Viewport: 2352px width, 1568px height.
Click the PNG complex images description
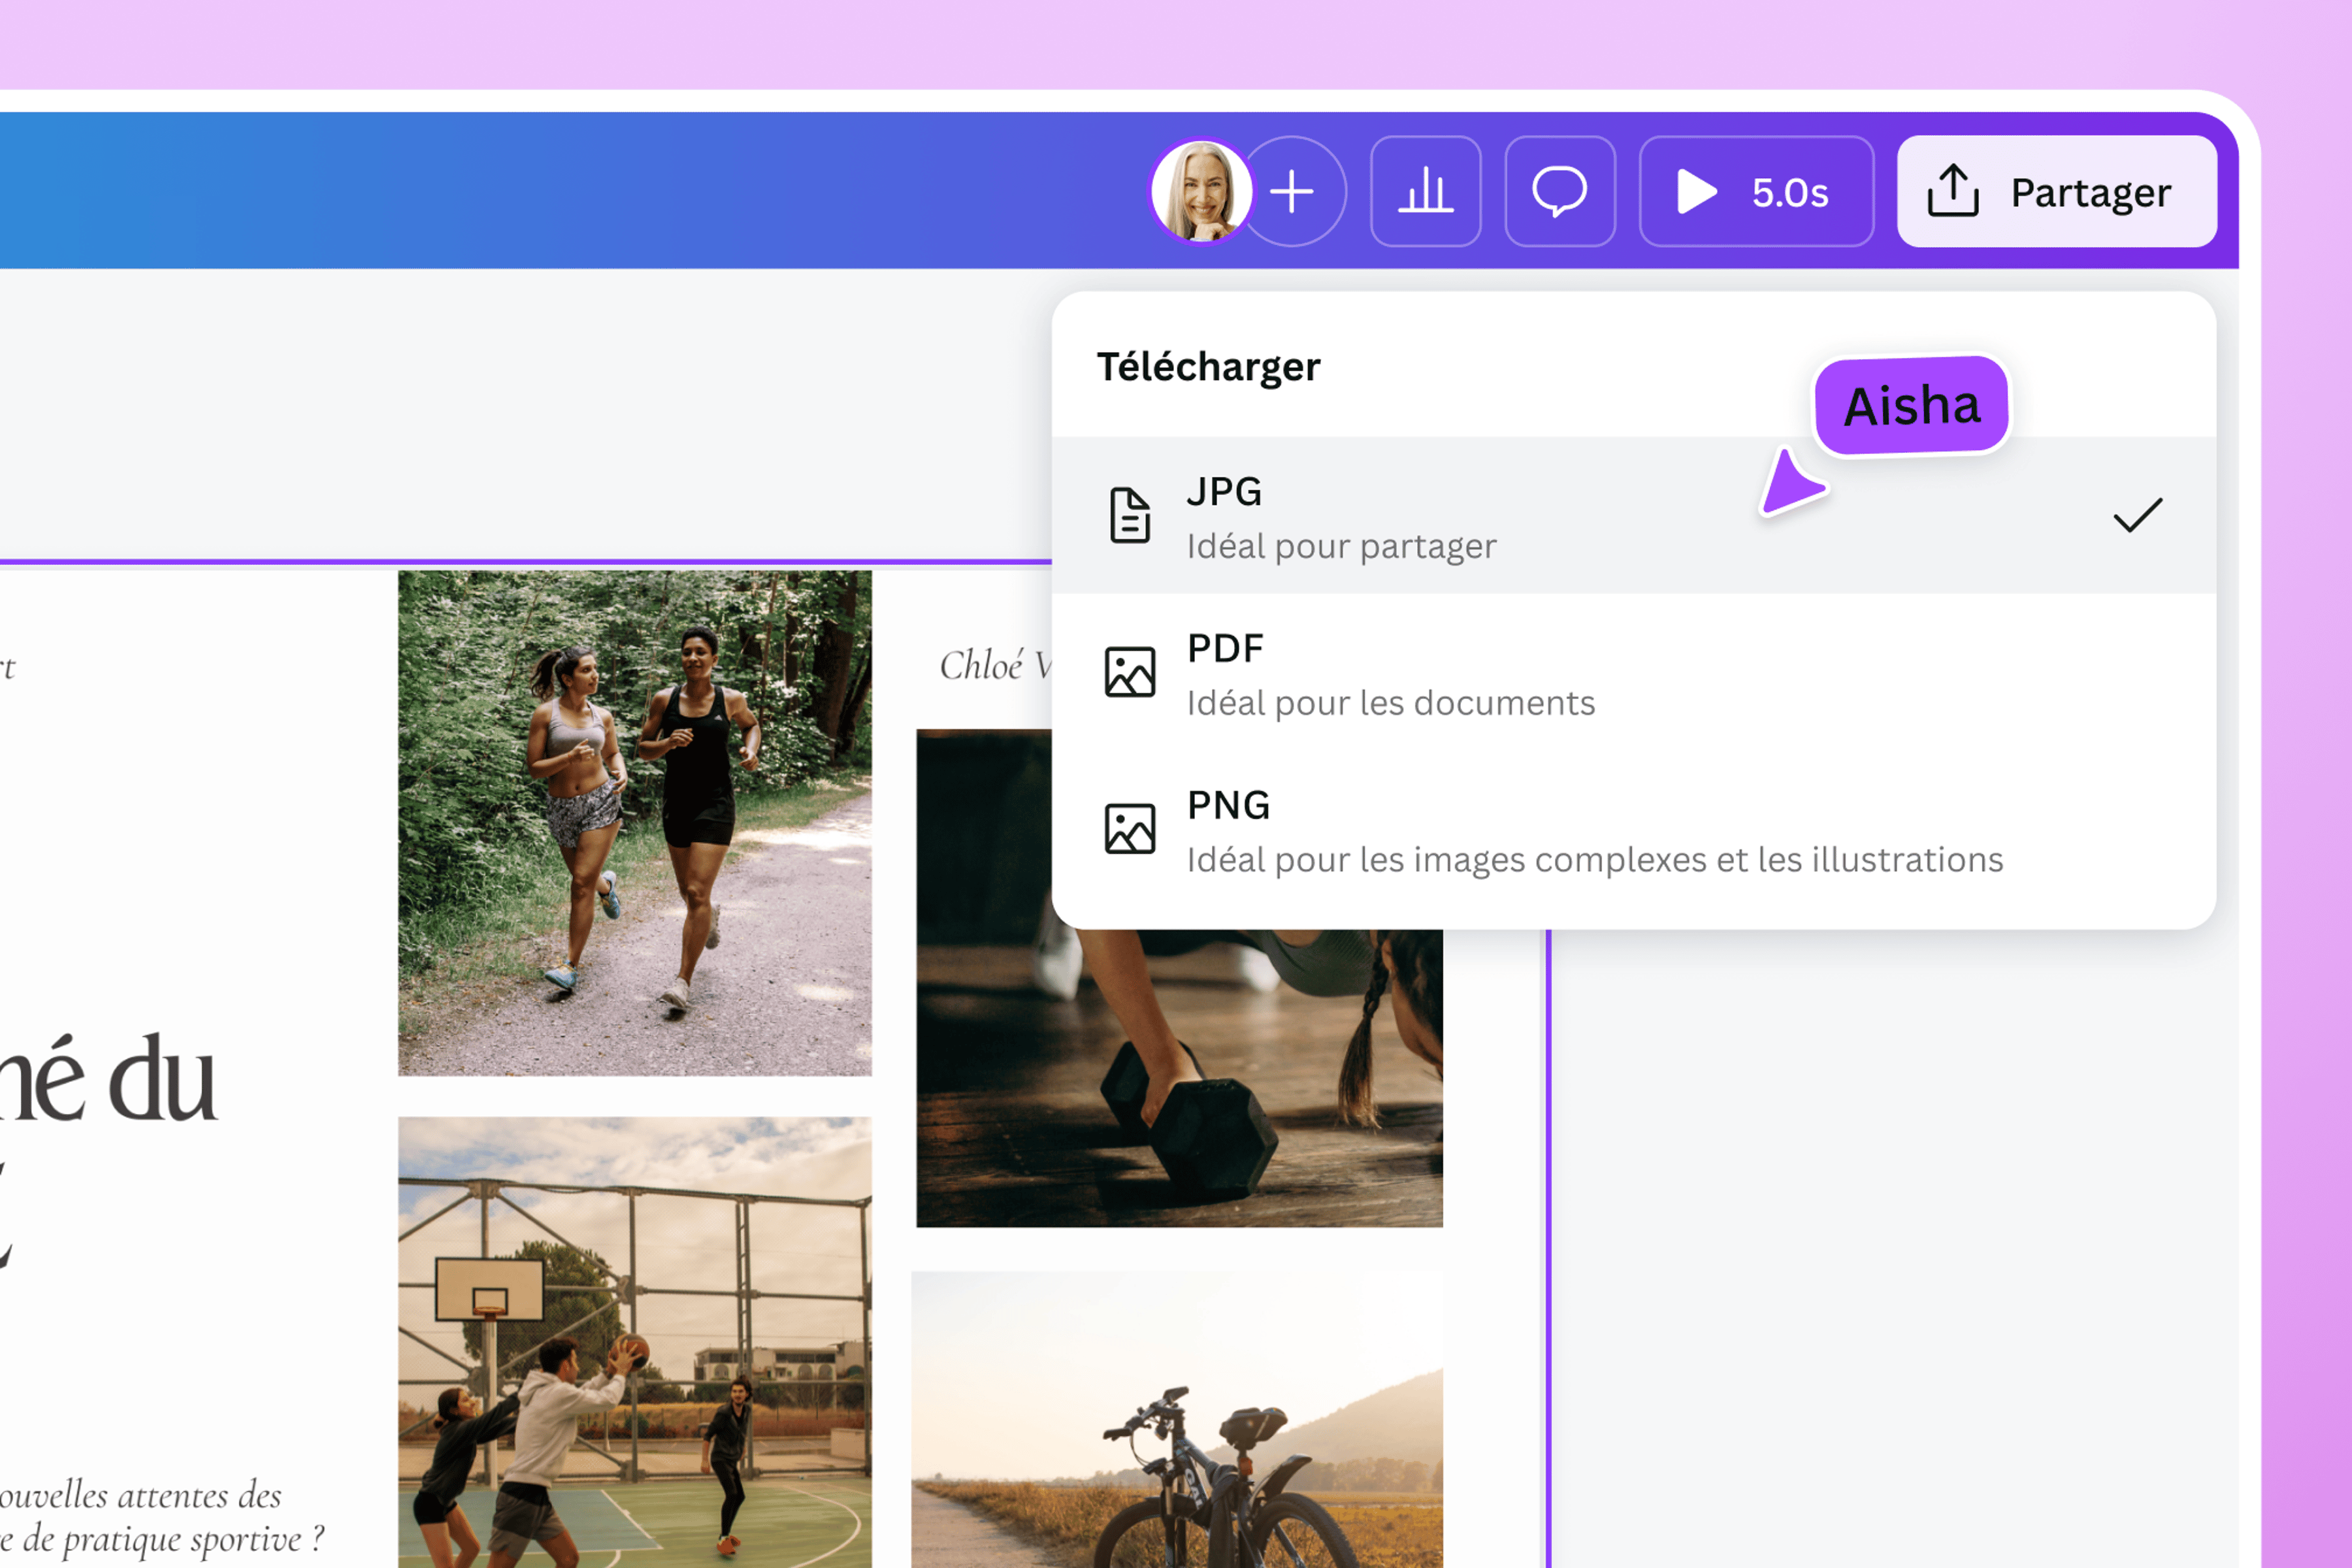1595,860
